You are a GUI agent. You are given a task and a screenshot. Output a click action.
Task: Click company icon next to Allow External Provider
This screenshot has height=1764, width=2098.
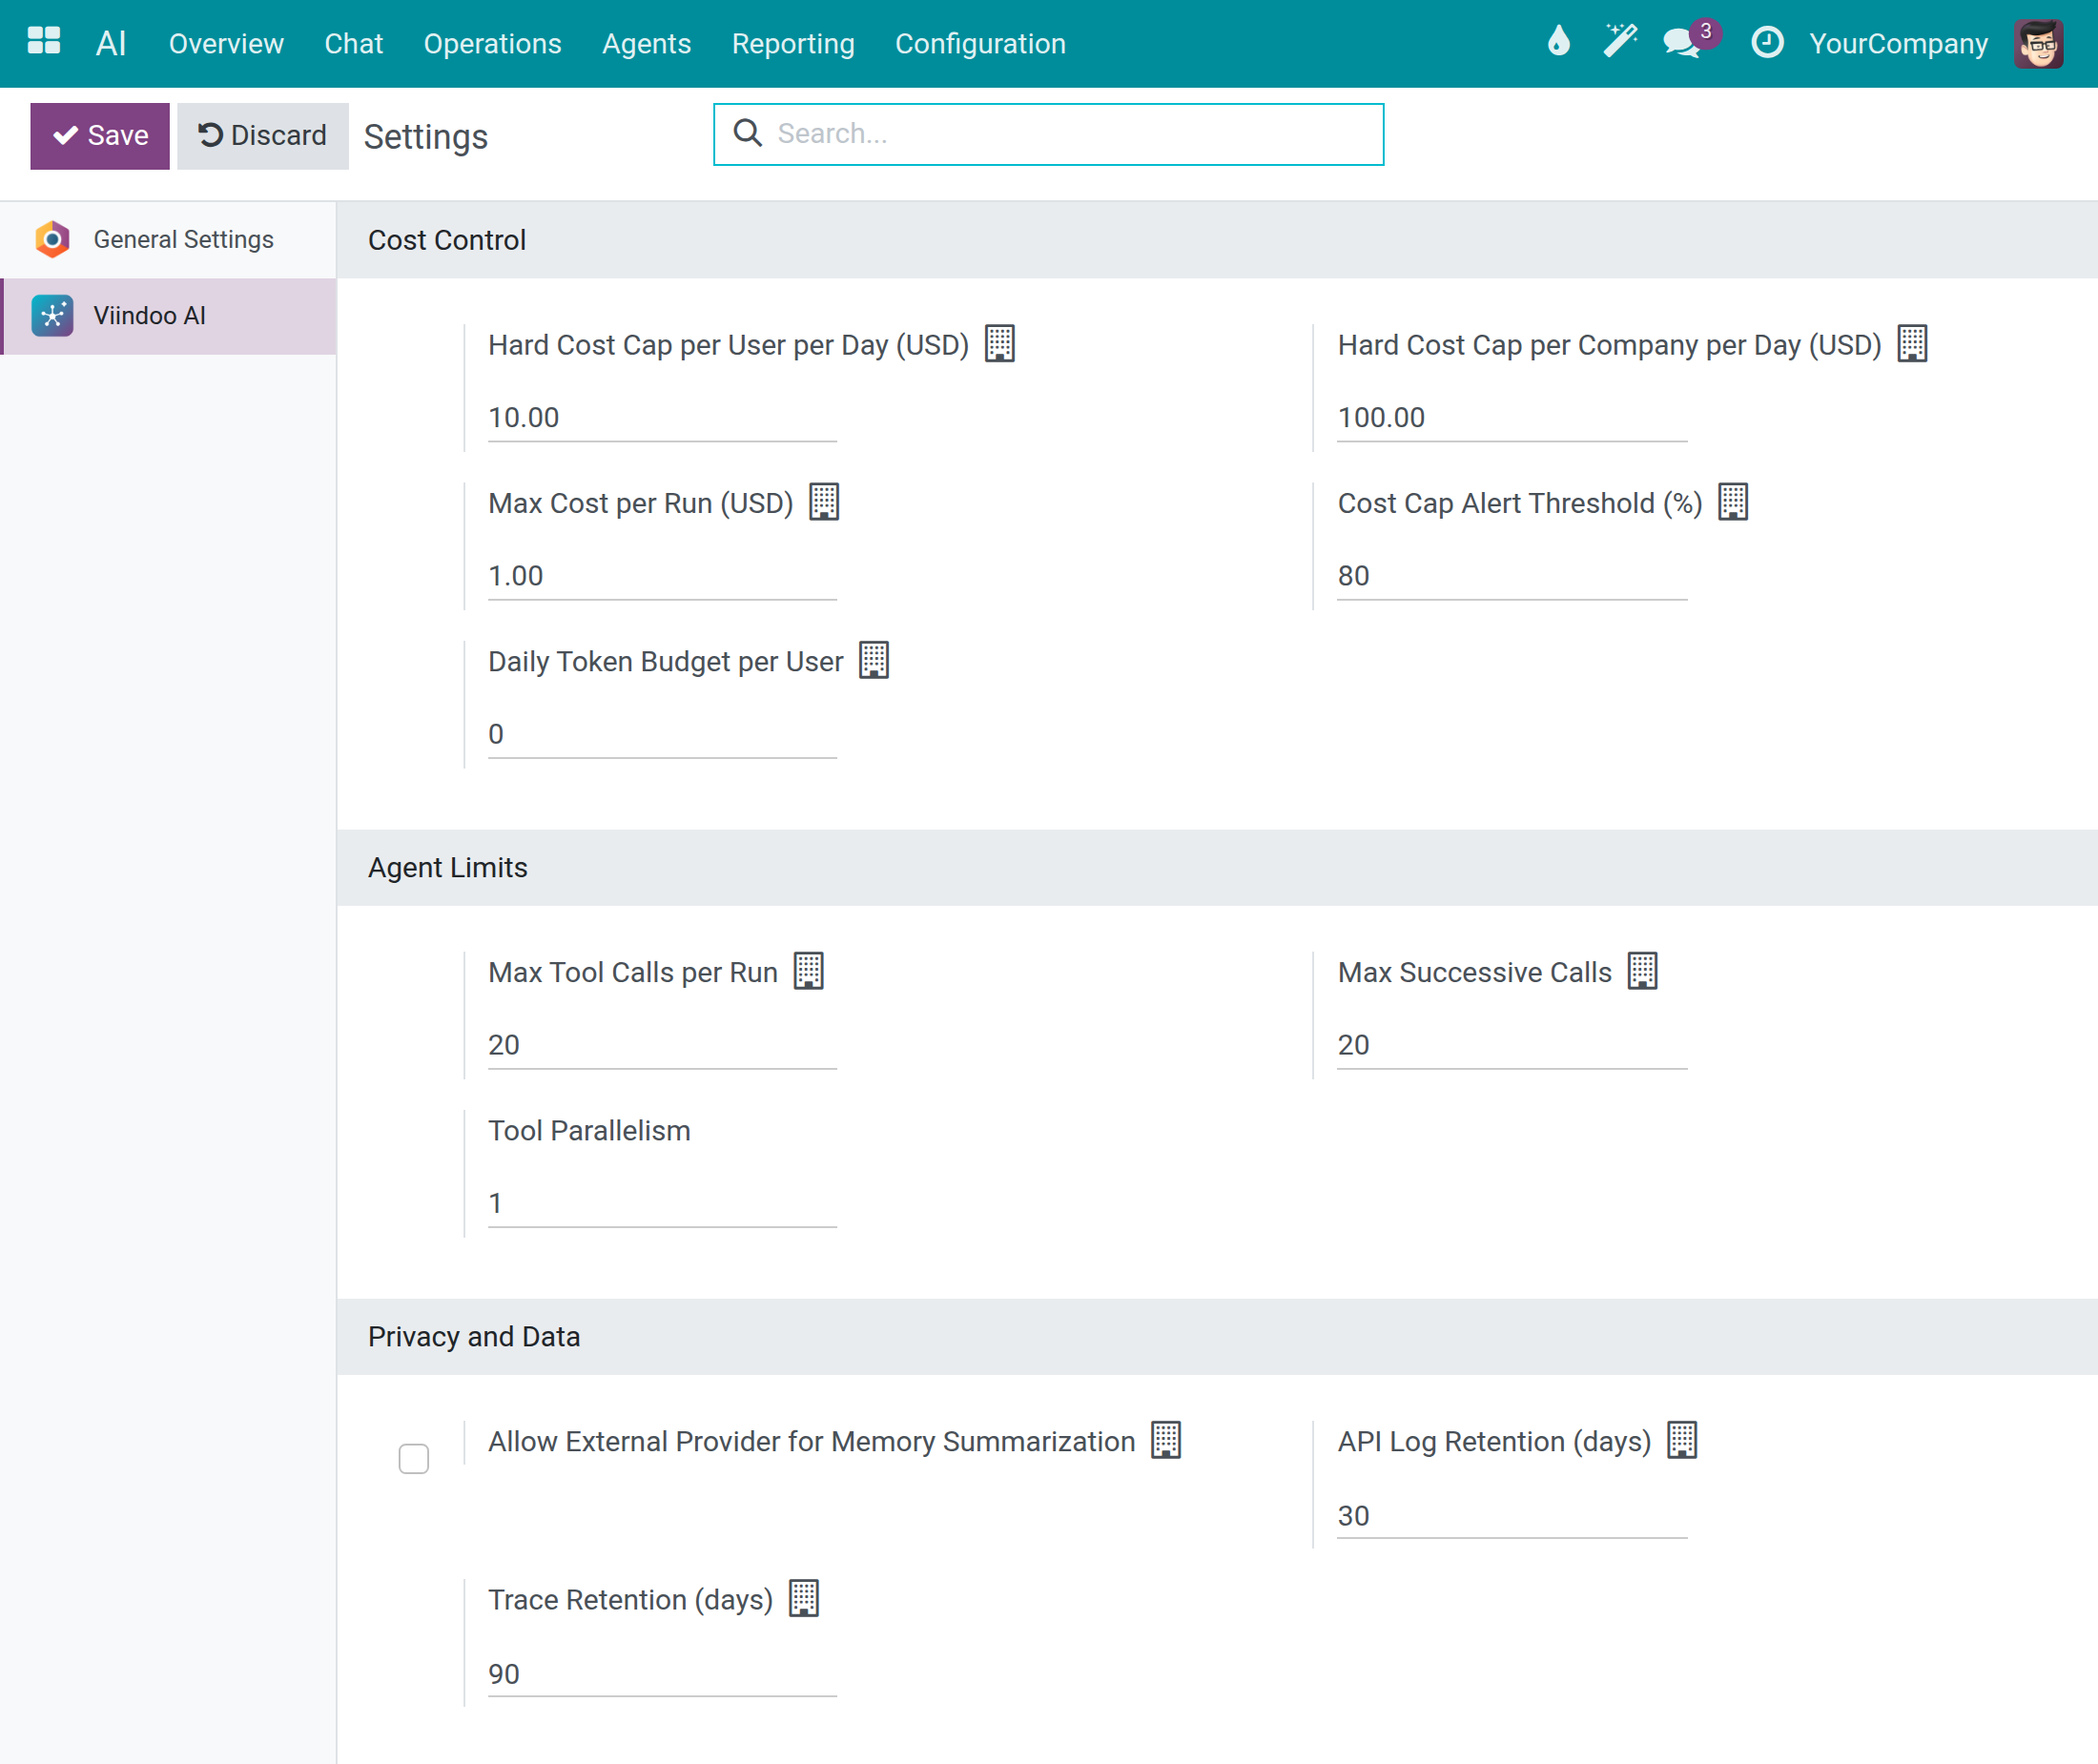[x=1166, y=1440]
